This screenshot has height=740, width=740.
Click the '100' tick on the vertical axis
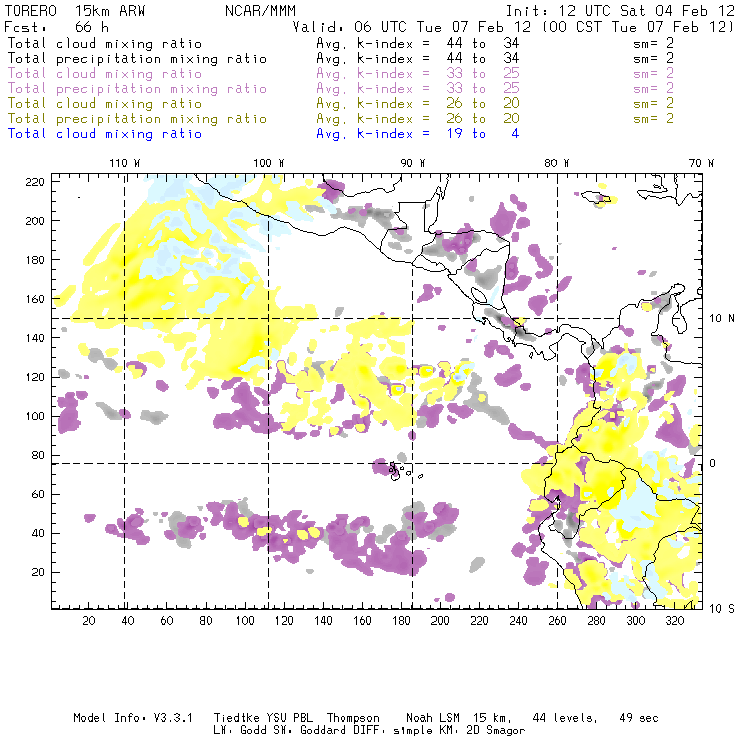[35, 416]
